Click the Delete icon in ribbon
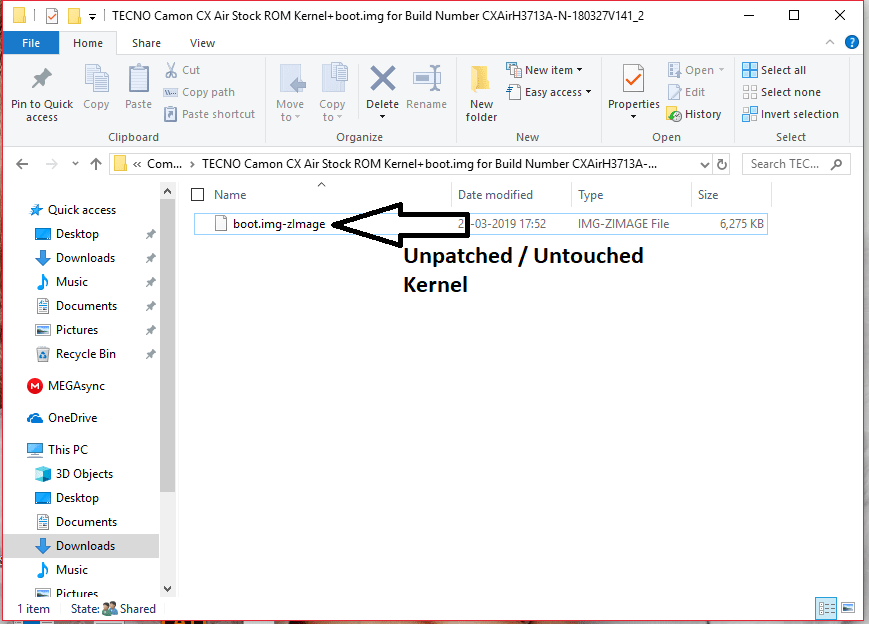This screenshot has height=624, width=869. tap(382, 81)
